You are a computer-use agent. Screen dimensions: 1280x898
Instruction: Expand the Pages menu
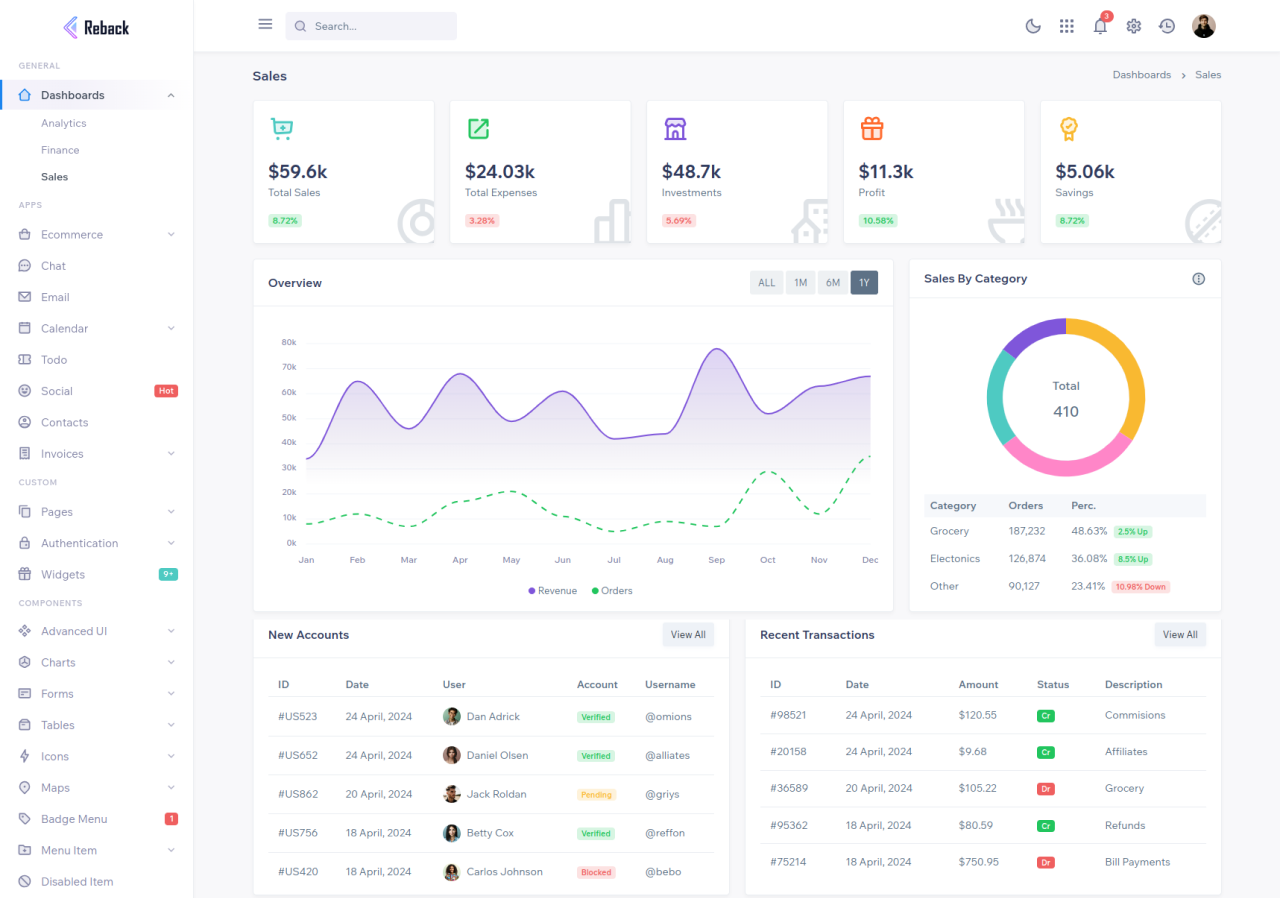[97, 512]
